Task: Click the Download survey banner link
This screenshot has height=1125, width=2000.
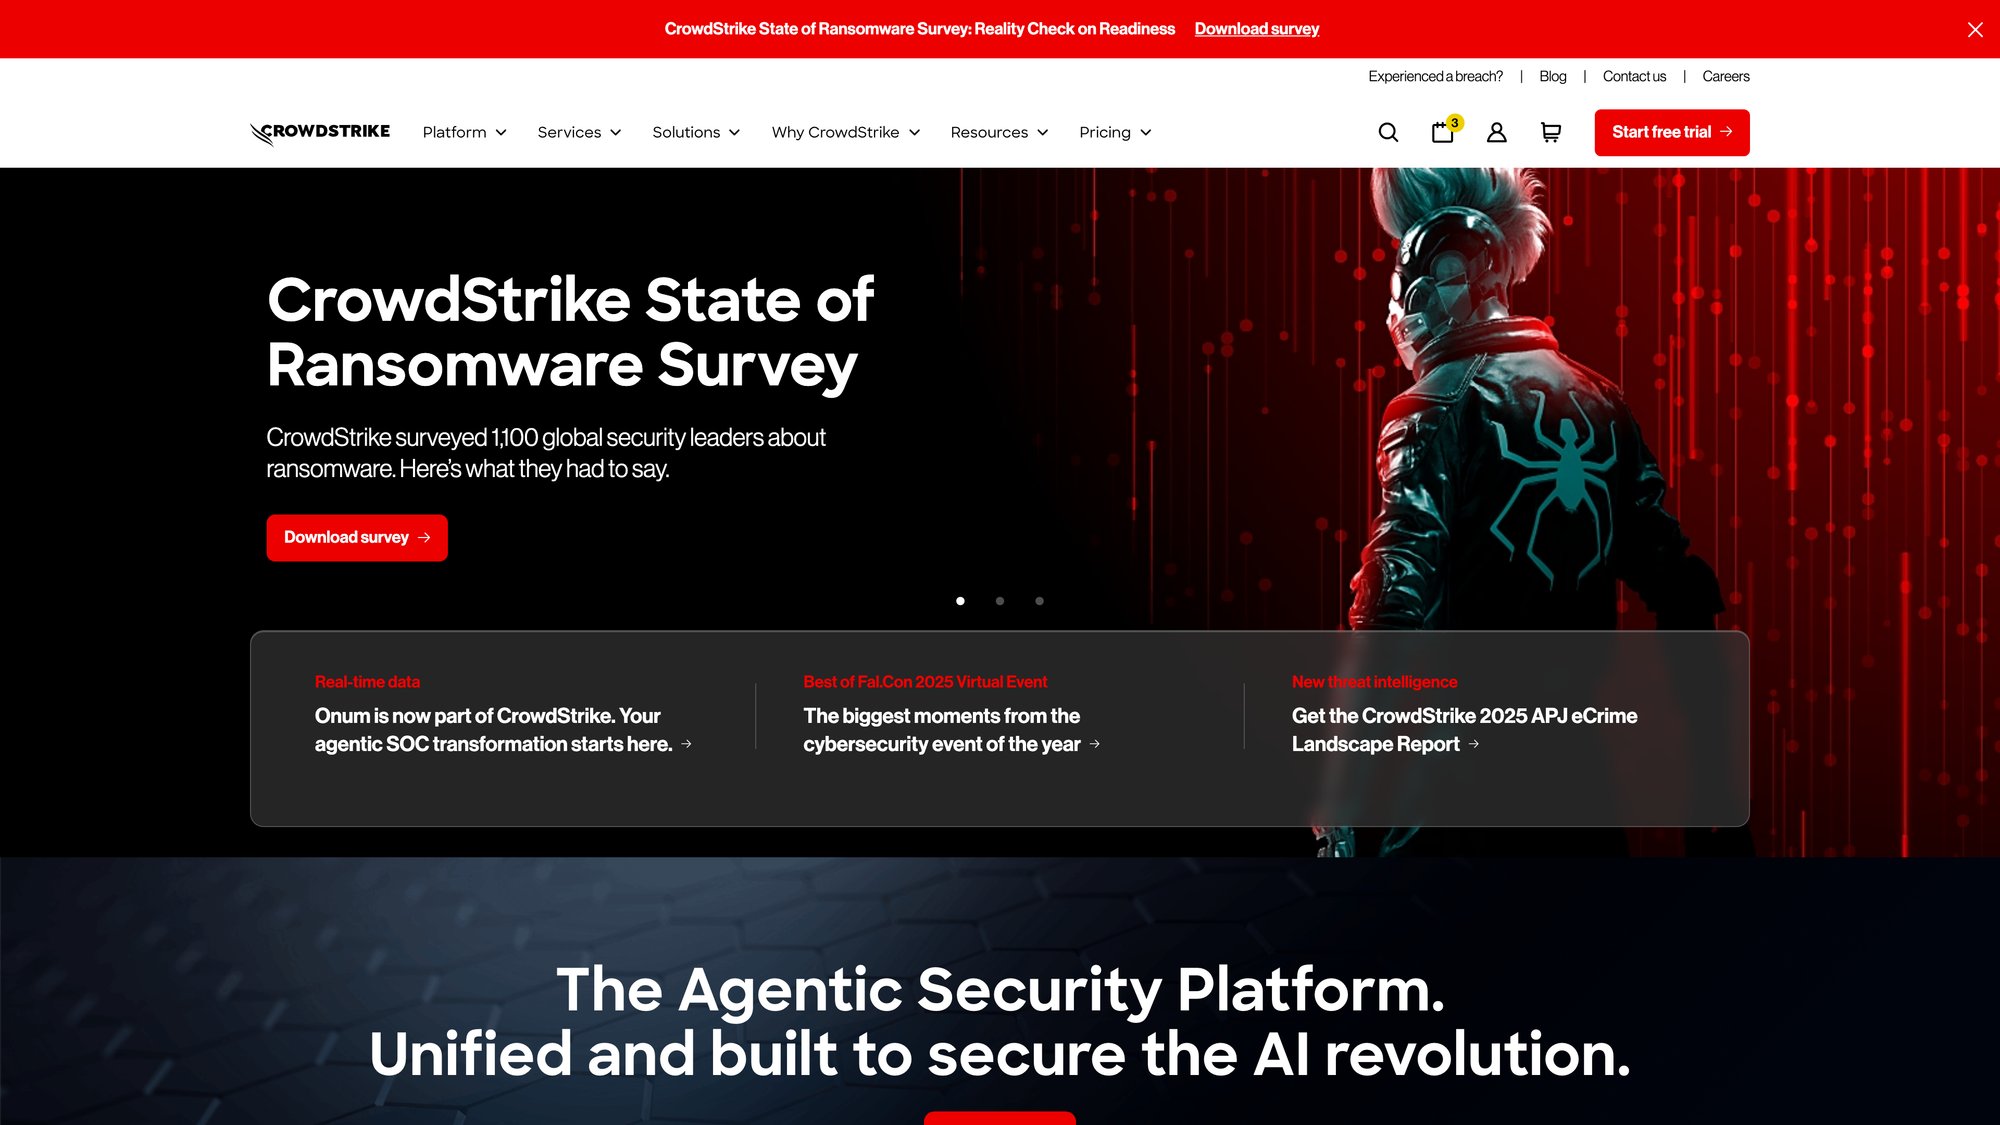Action: [1256, 29]
